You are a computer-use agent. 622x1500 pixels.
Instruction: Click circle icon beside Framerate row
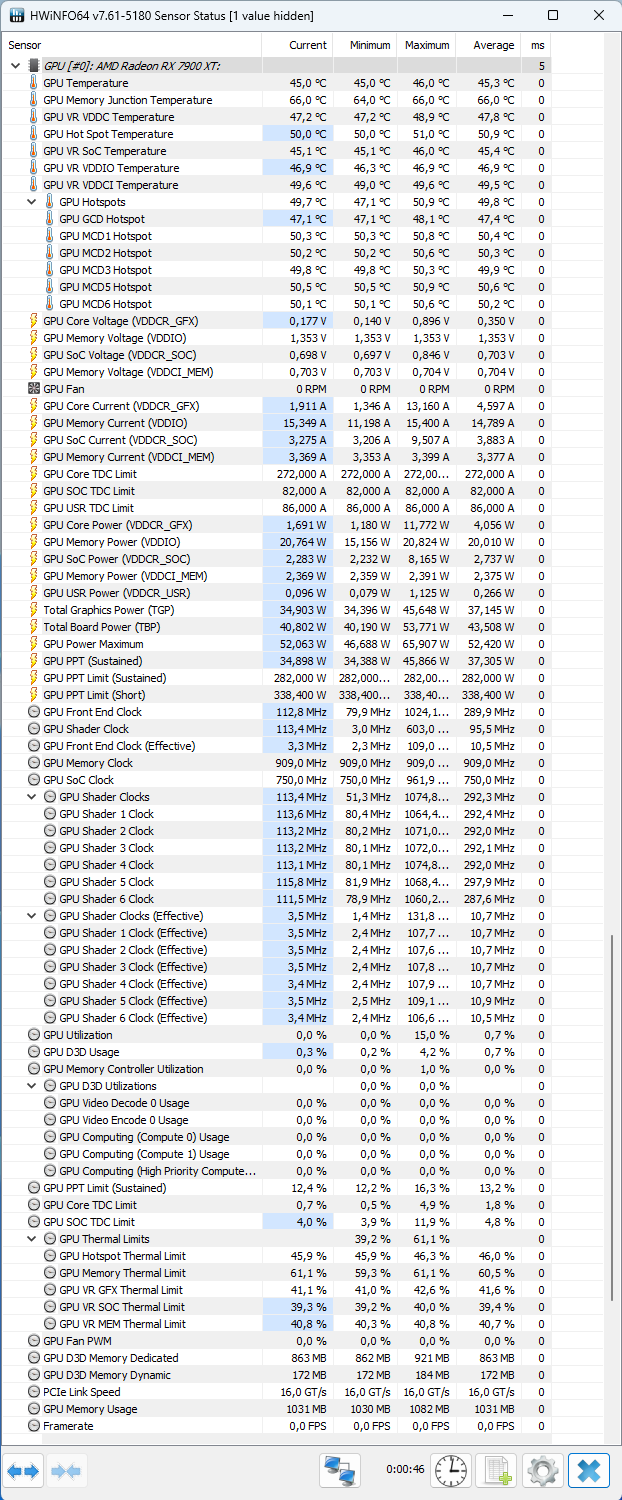click(33, 1426)
